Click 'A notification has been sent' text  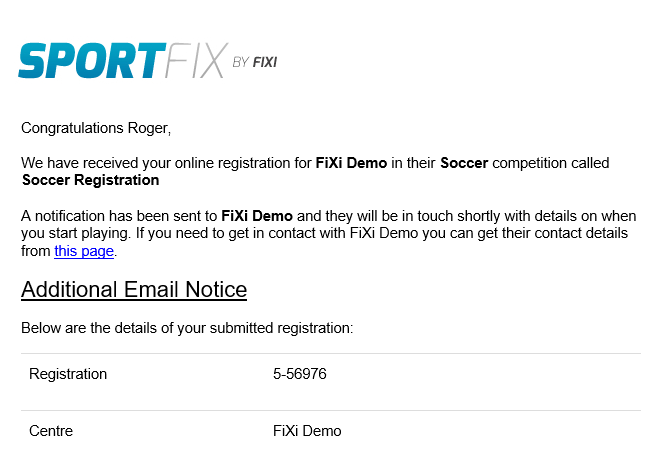119,216
